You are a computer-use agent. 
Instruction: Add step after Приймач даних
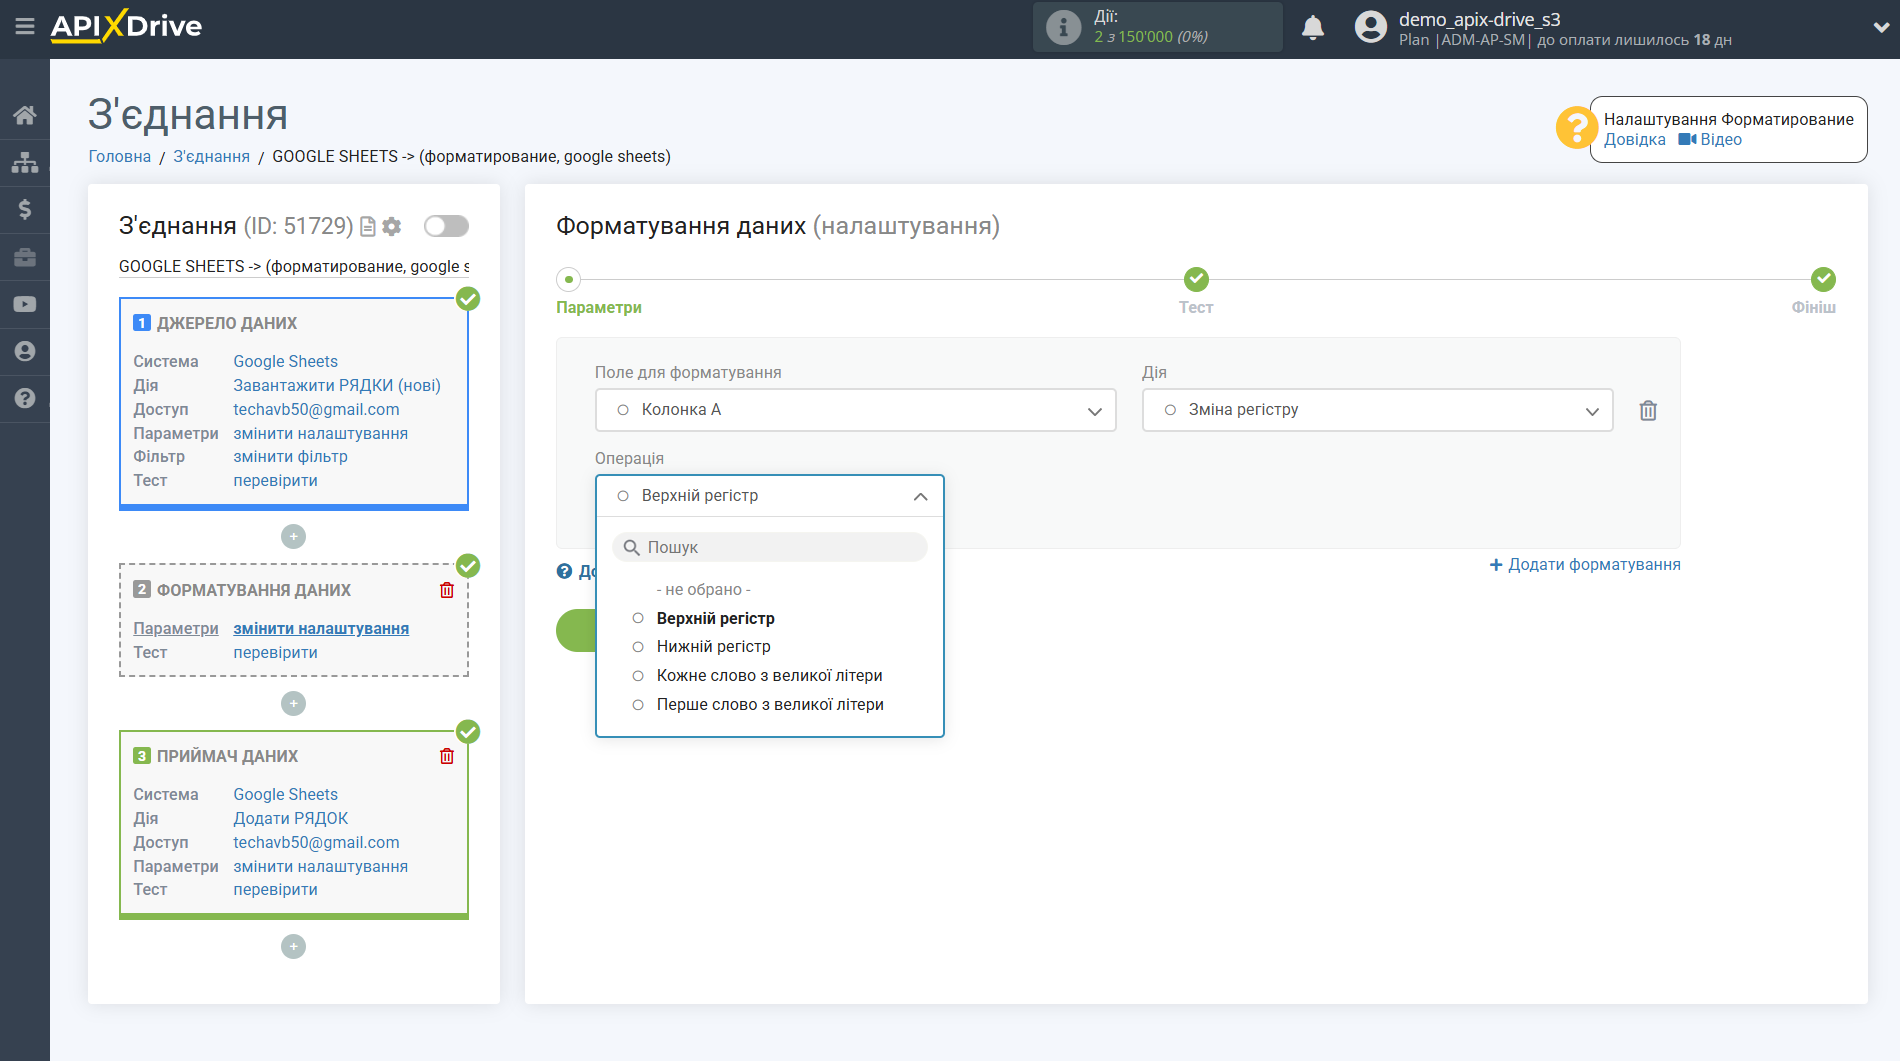pos(293,947)
